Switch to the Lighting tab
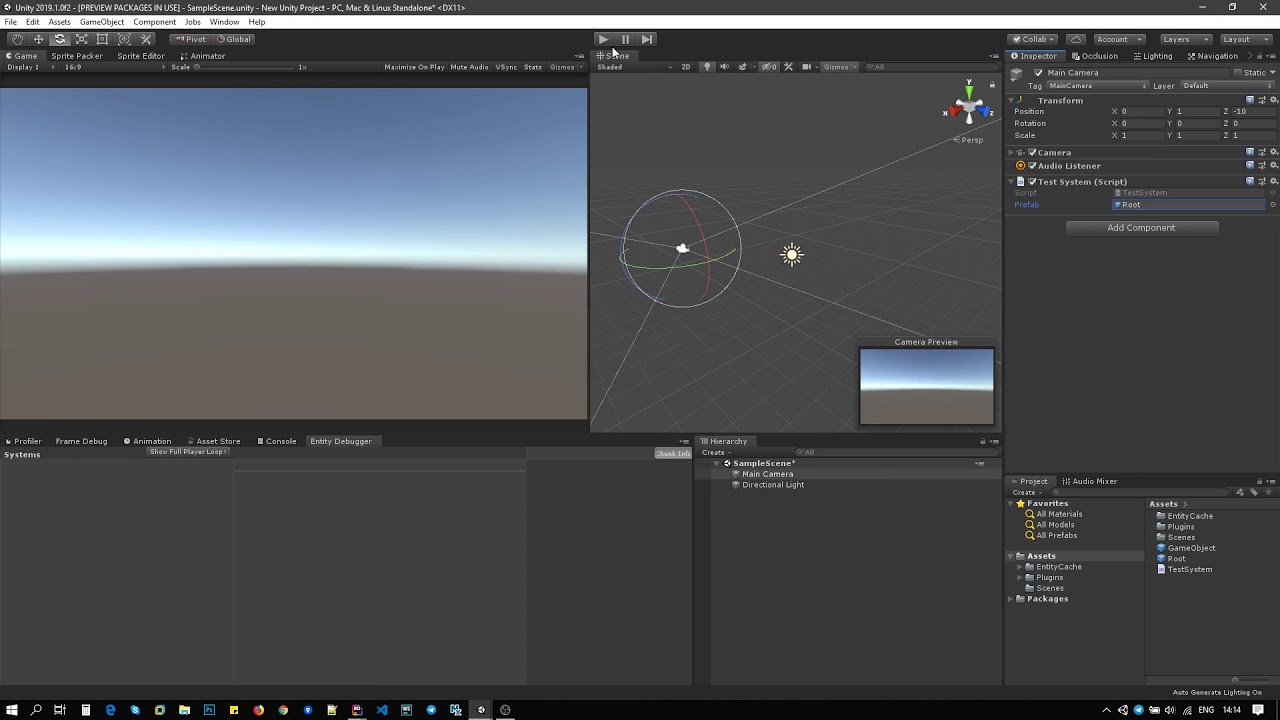The image size is (1280, 720). click(x=1152, y=56)
